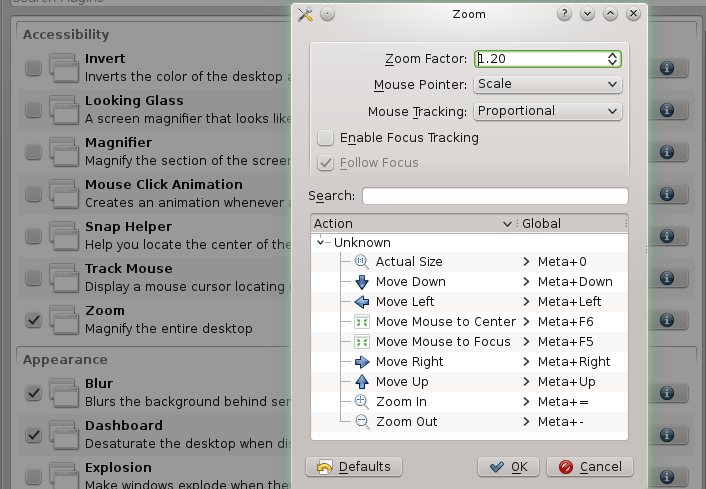
Task: Enable the Invert effect checkbox
Action: coord(33,68)
